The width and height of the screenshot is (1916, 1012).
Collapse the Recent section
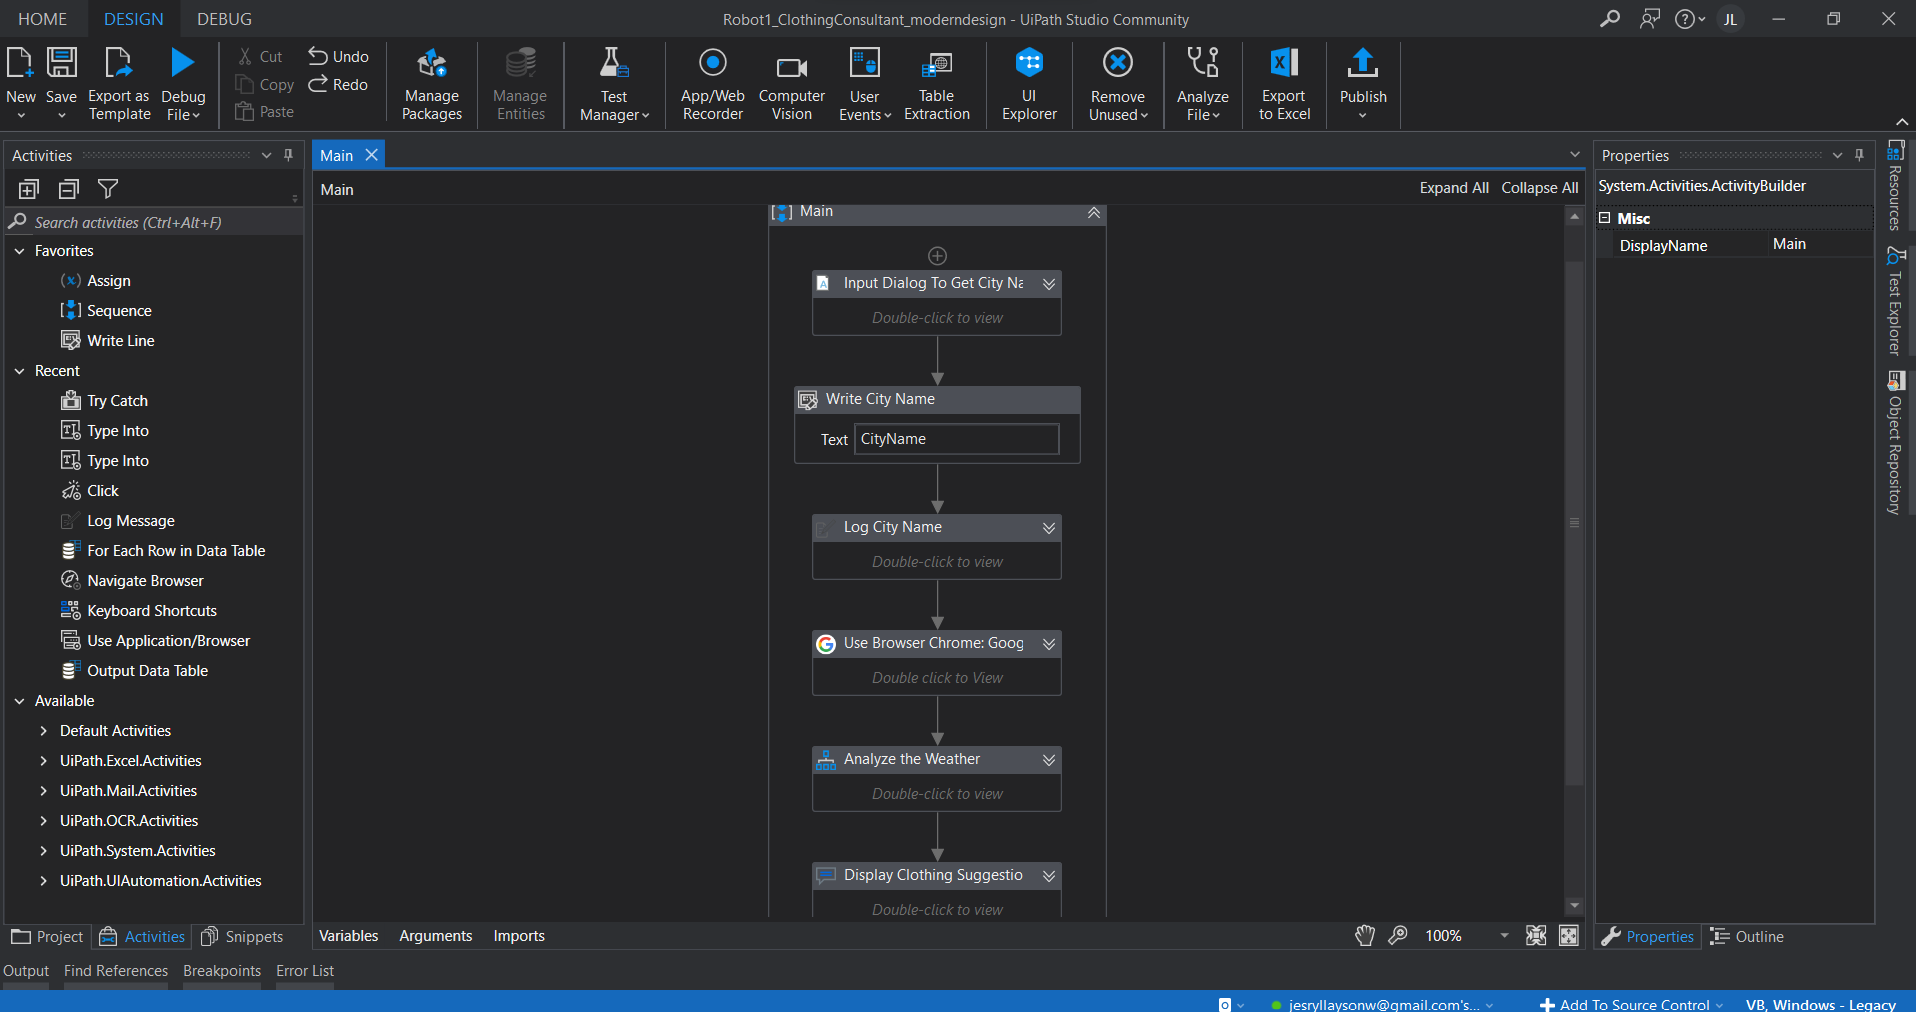point(19,371)
